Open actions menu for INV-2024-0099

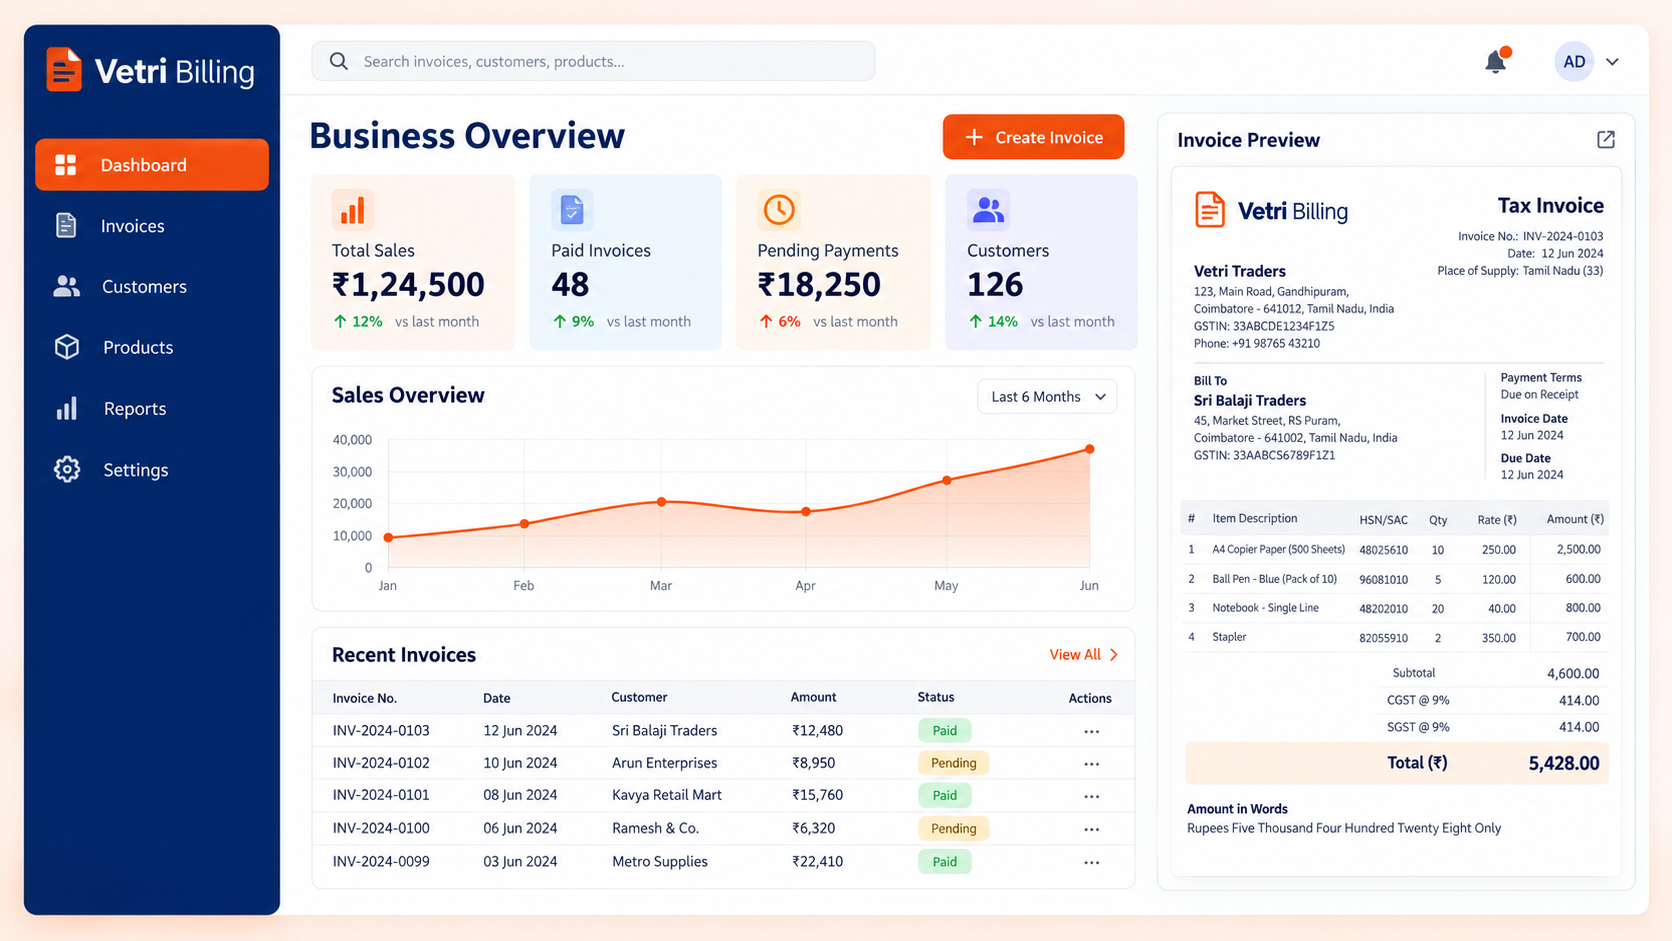[1091, 862]
